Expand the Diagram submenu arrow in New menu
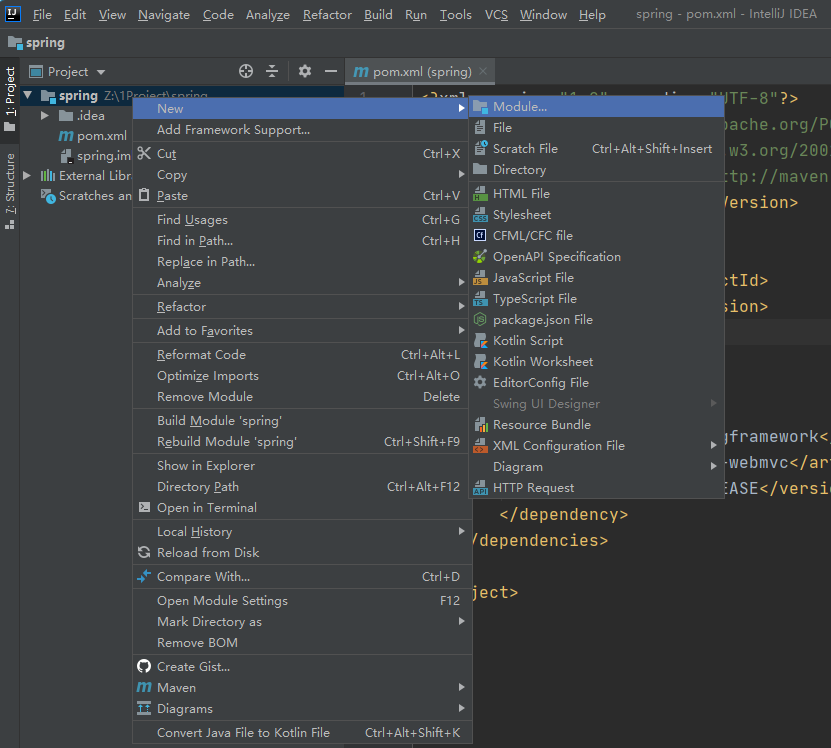The height and width of the screenshot is (748, 831). click(714, 467)
